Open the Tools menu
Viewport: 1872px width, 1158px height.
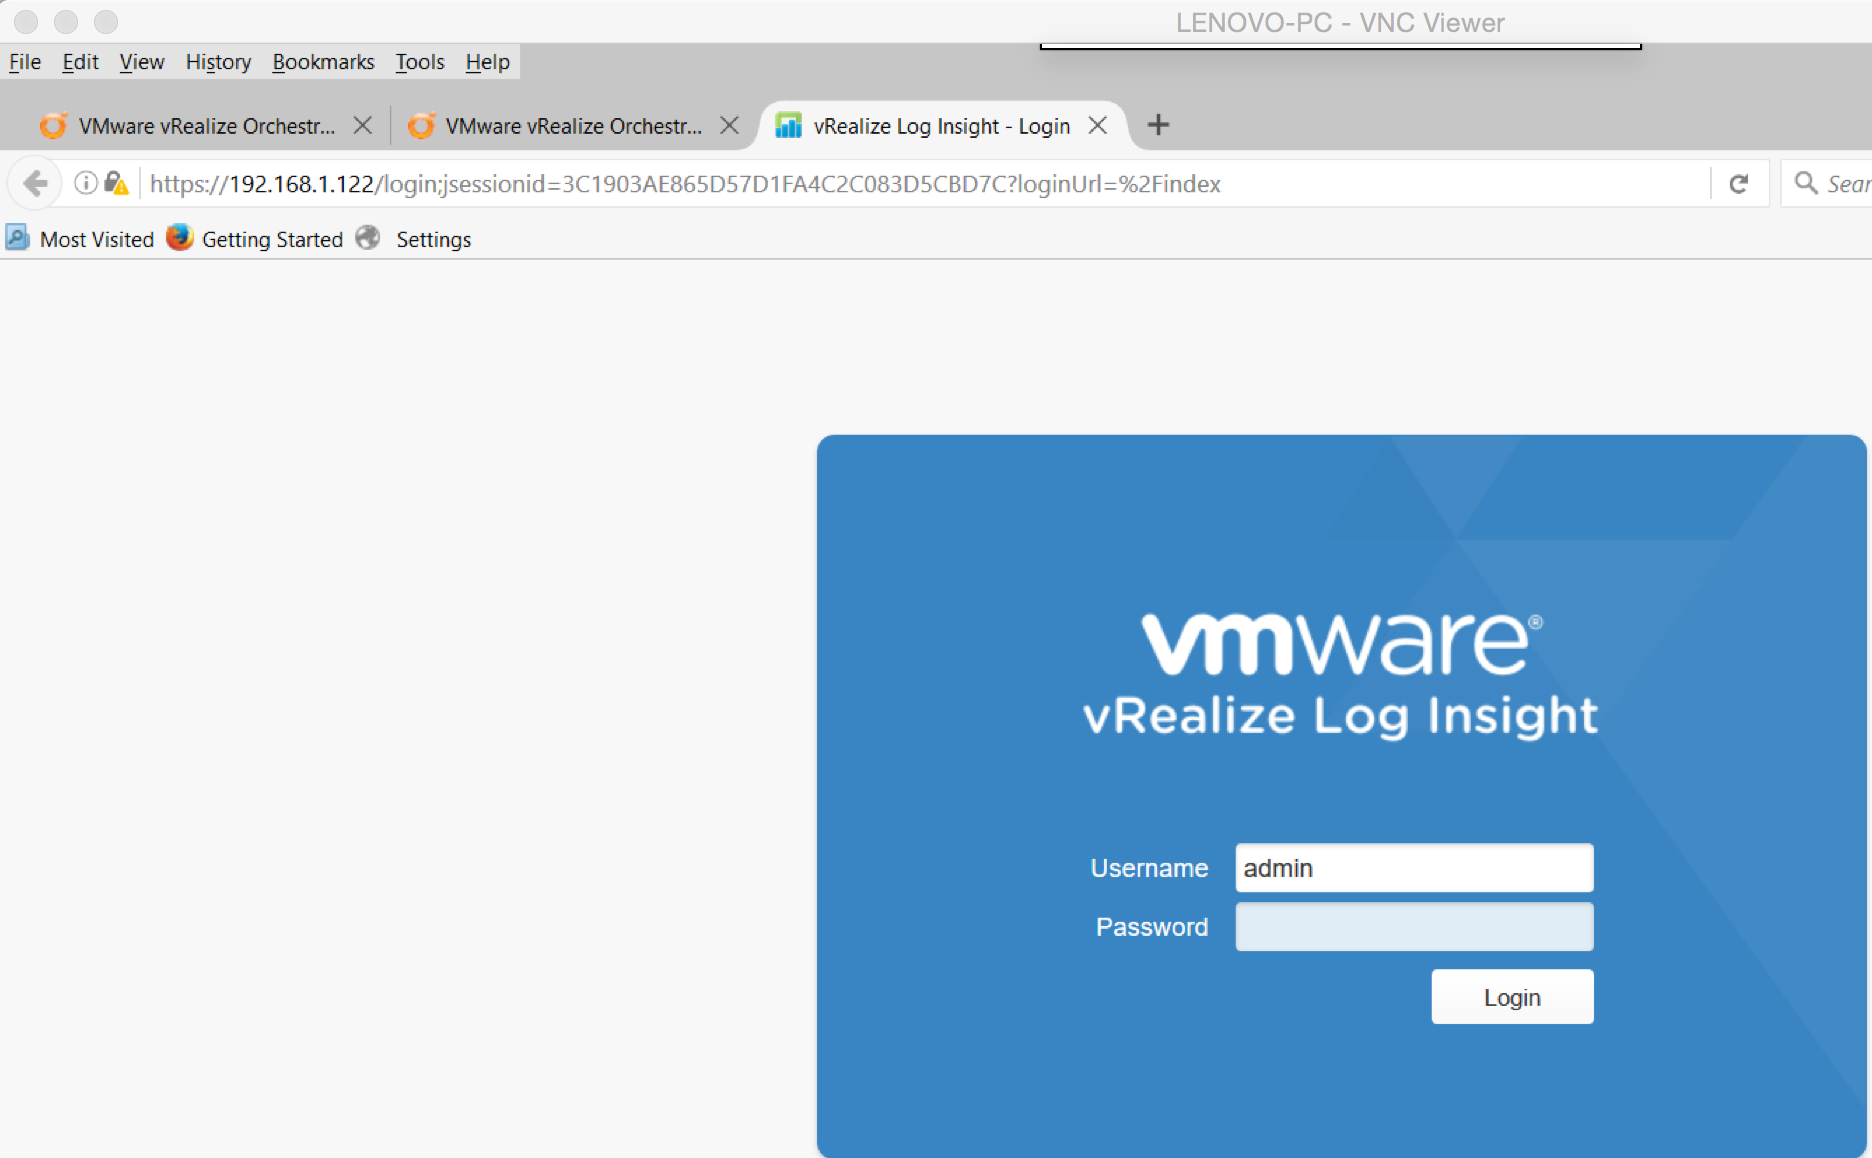tap(420, 62)
